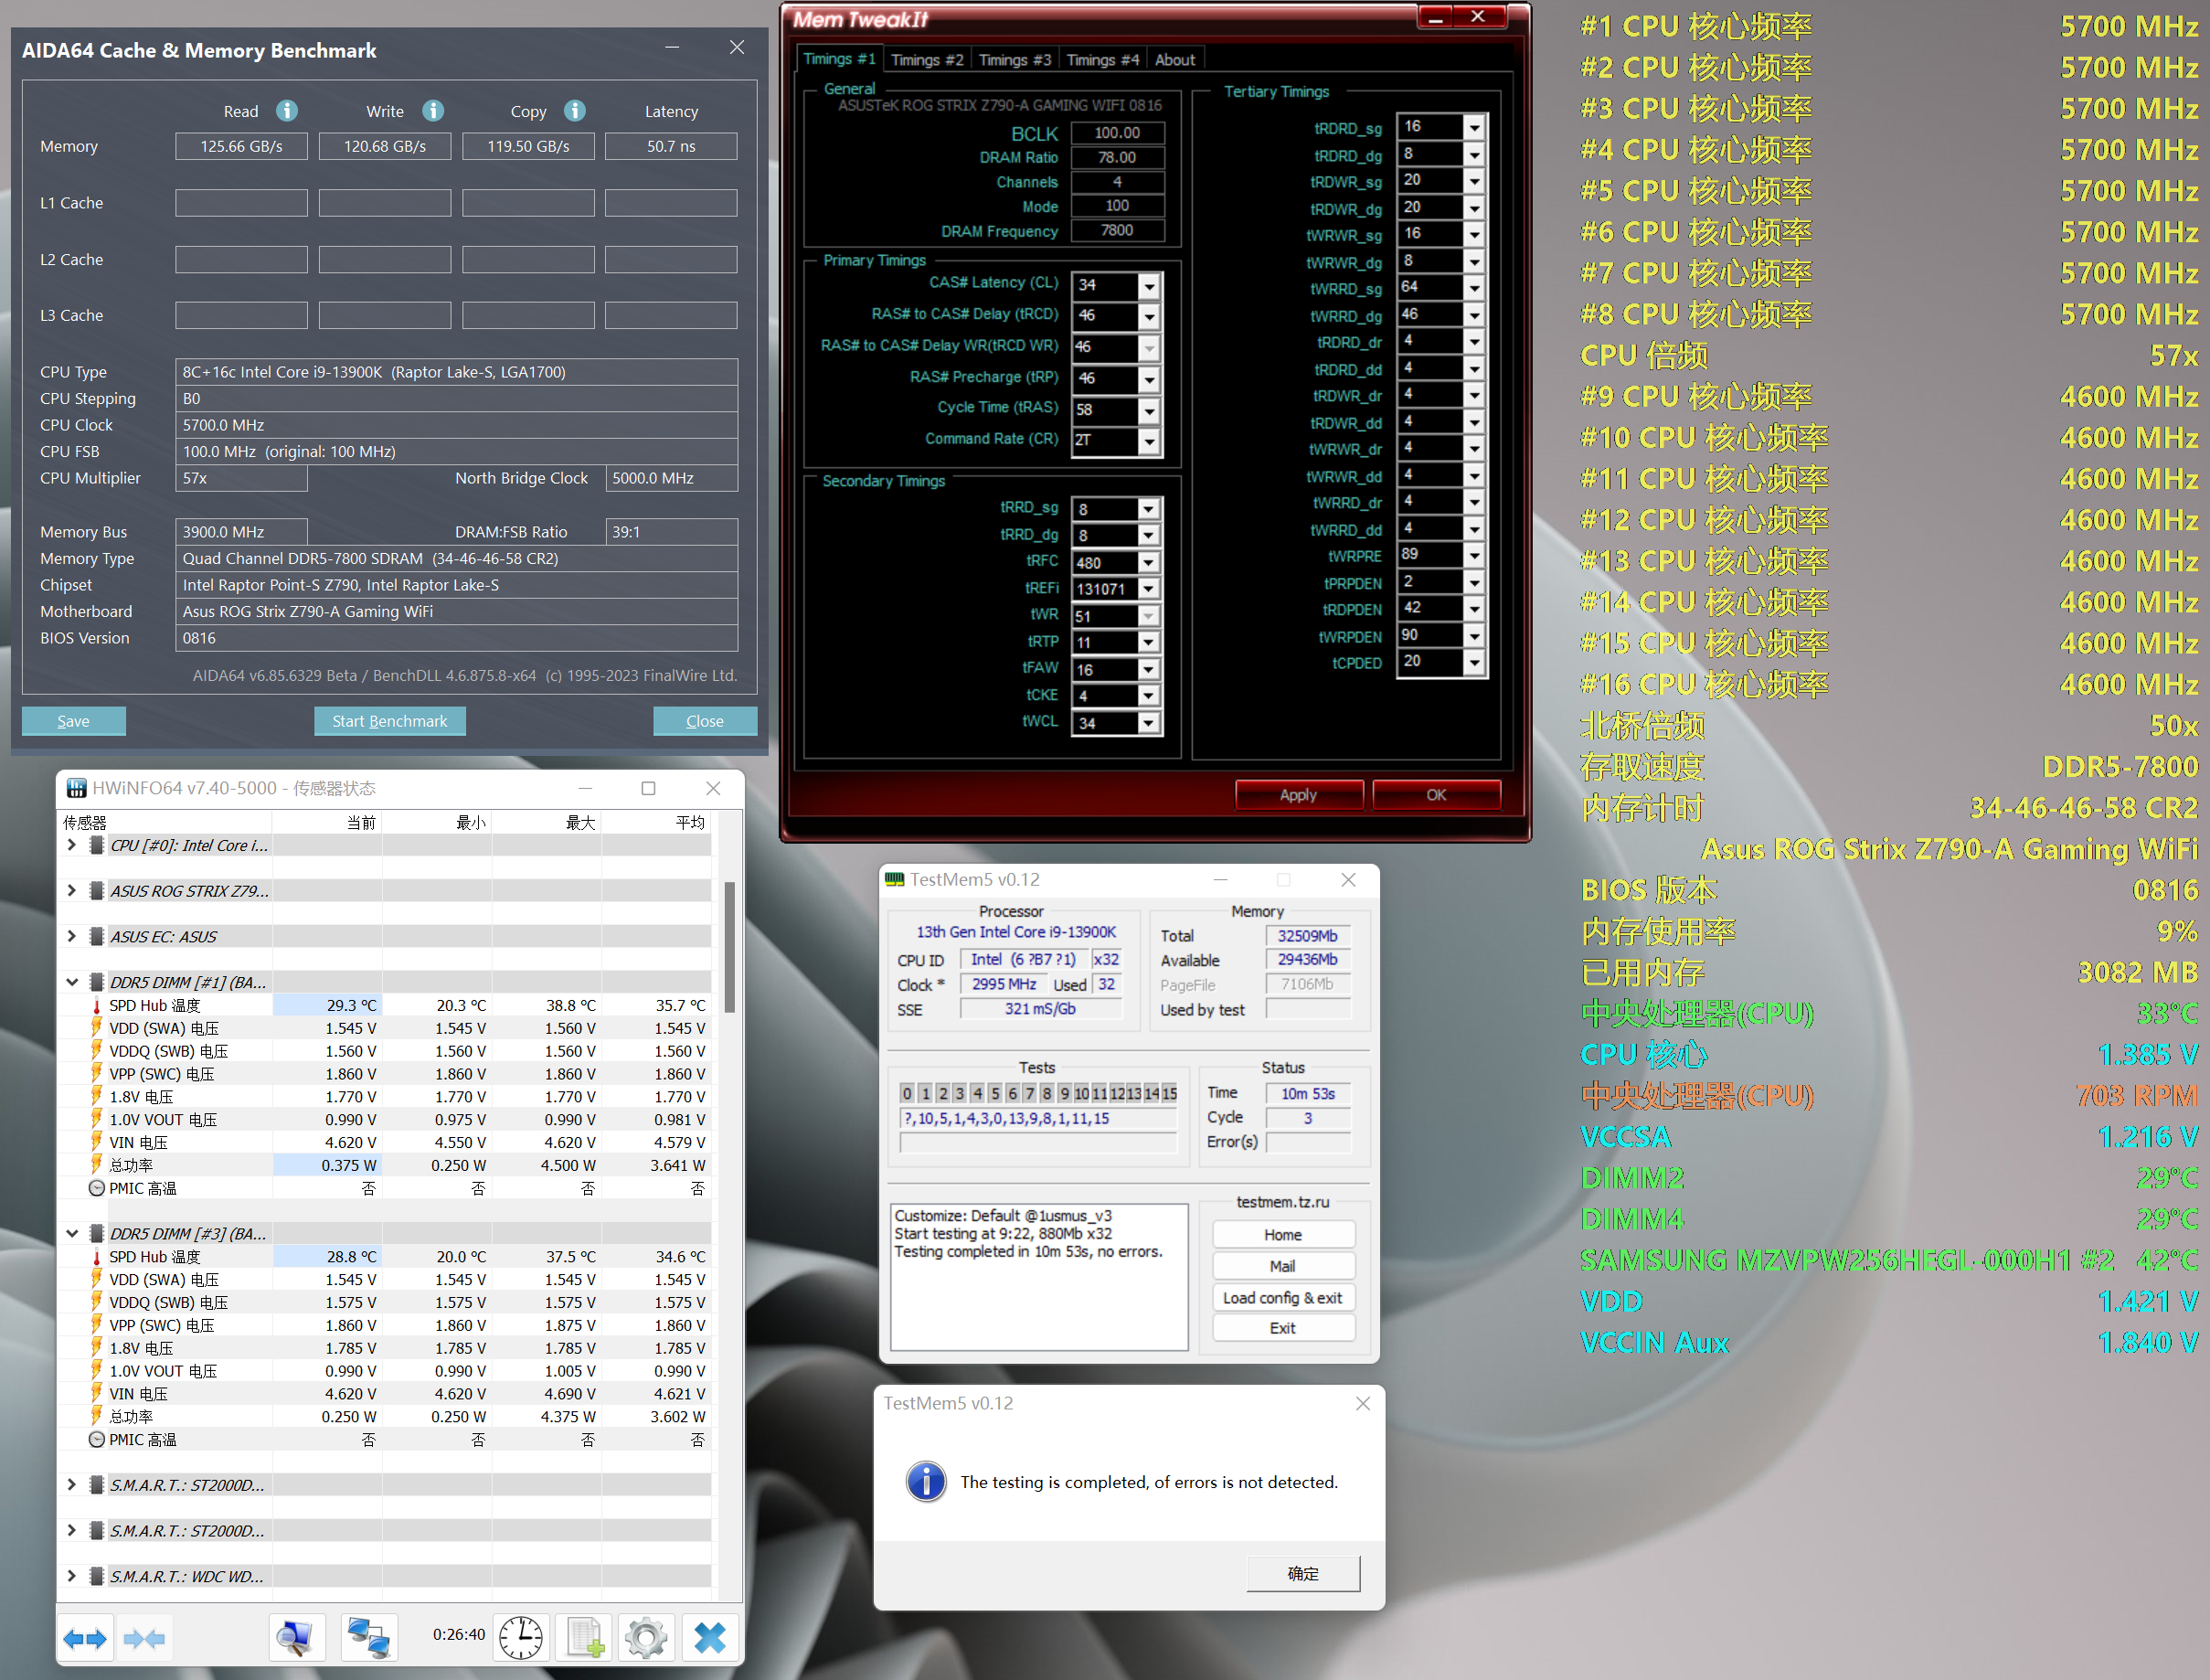
Task: Switch to Timings #4 tab
Action: click(1103, 60)
